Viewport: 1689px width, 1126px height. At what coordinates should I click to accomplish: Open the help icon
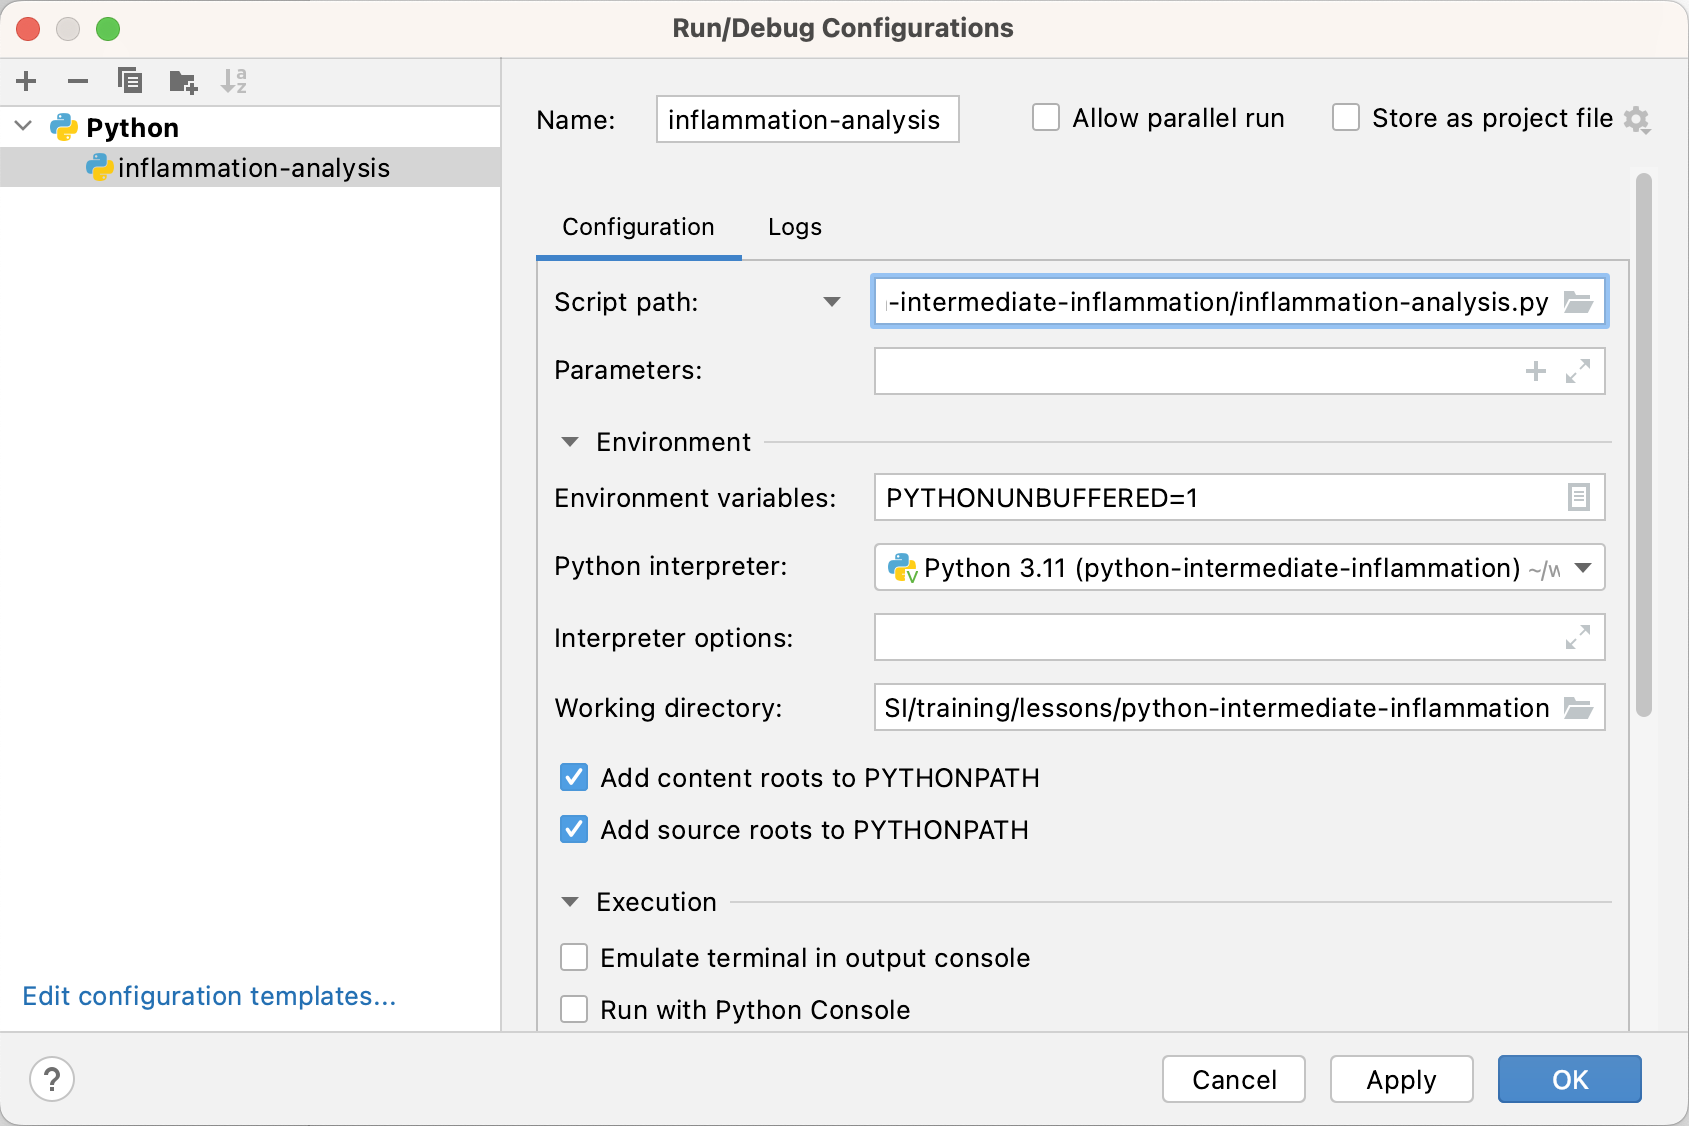pyautogui.click(x=52, y=1079)
